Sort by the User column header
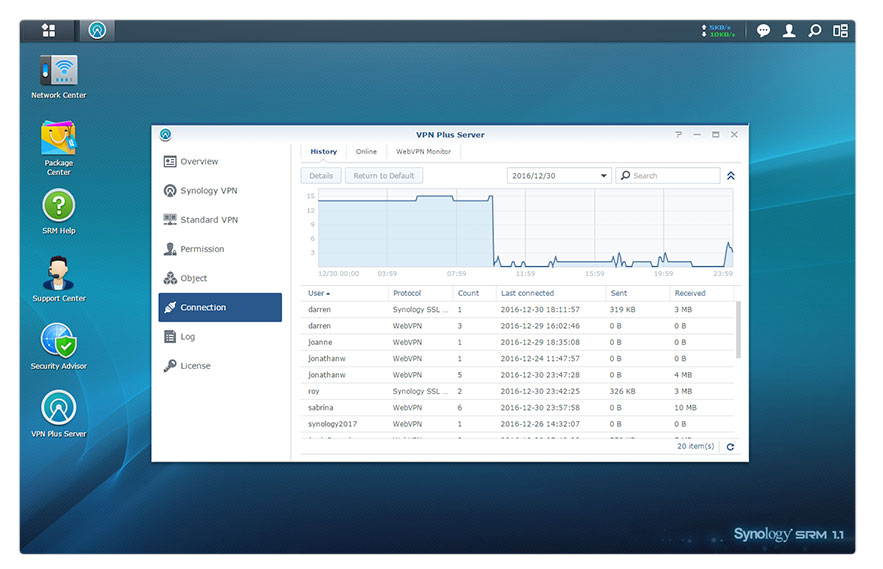The width and height of the screenshot is (883, 569). (344, 294)
